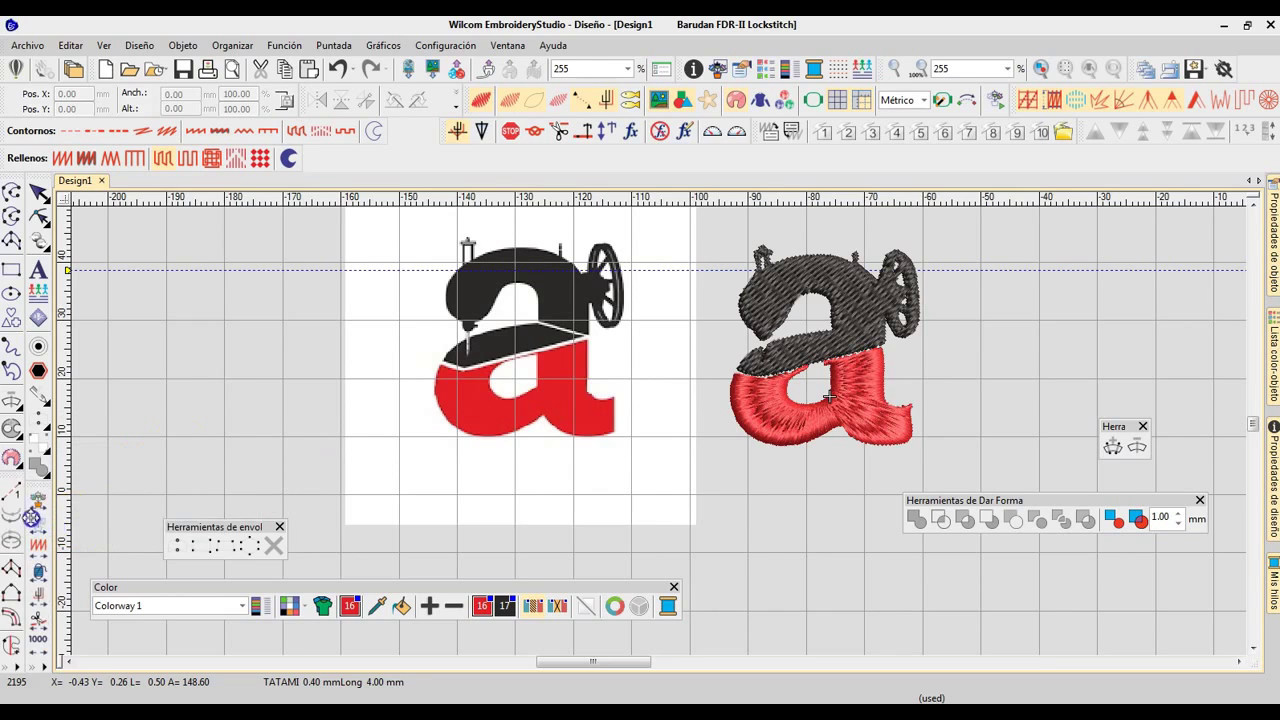Toggle the show hoop icon
1280x720 pixels.
813,100
